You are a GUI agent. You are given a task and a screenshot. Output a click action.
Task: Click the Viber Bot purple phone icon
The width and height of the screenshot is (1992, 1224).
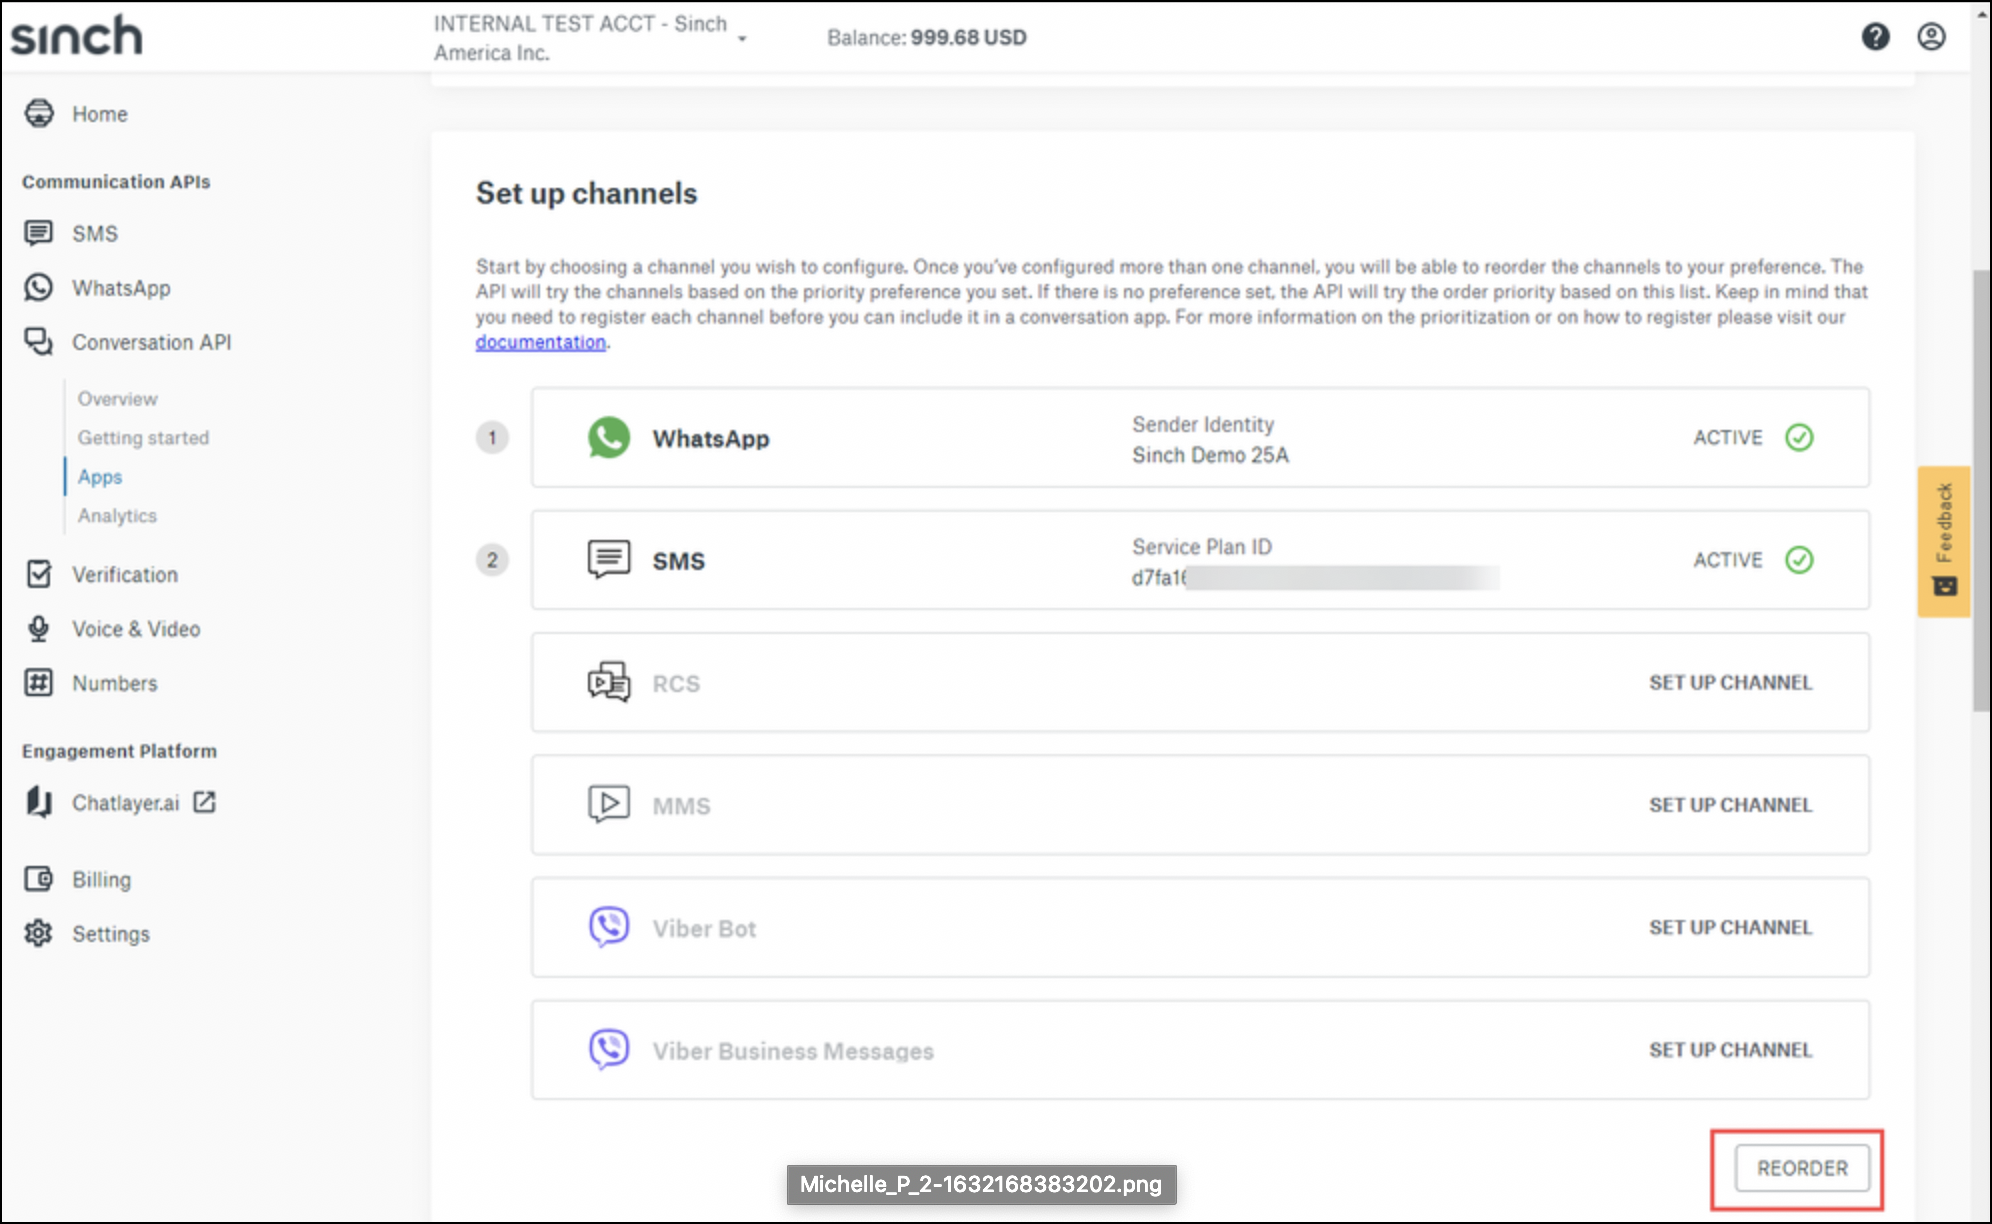click(607, 927)
